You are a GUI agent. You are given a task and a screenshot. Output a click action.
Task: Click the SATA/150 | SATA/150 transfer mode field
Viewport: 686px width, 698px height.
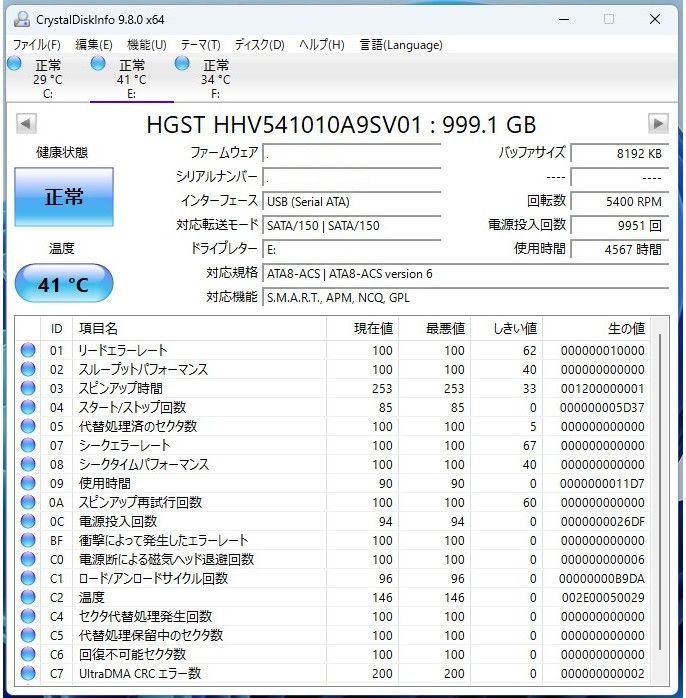pyautogui.click(x=352, y=225)
